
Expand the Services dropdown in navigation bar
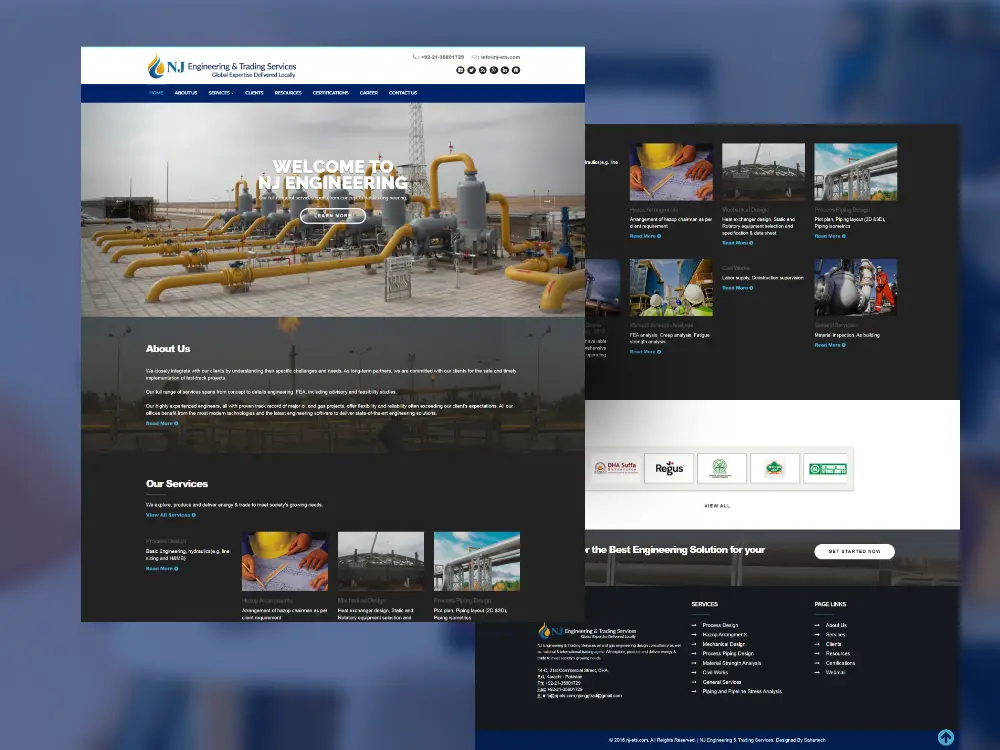[220, 93]
